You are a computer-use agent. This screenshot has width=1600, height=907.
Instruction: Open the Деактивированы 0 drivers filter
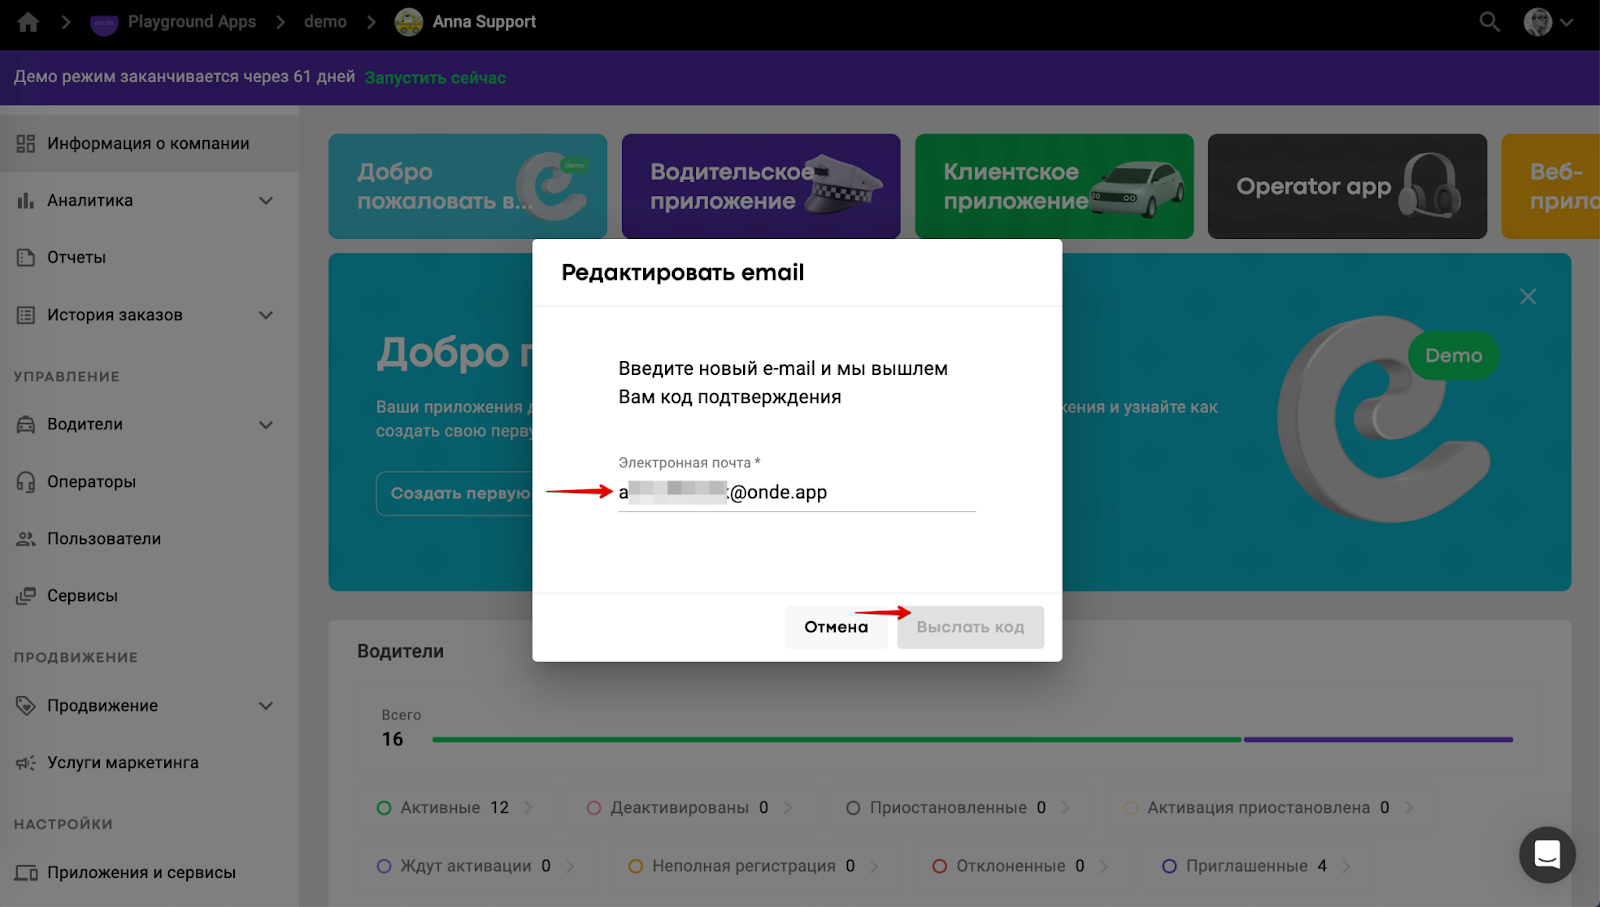690,808
